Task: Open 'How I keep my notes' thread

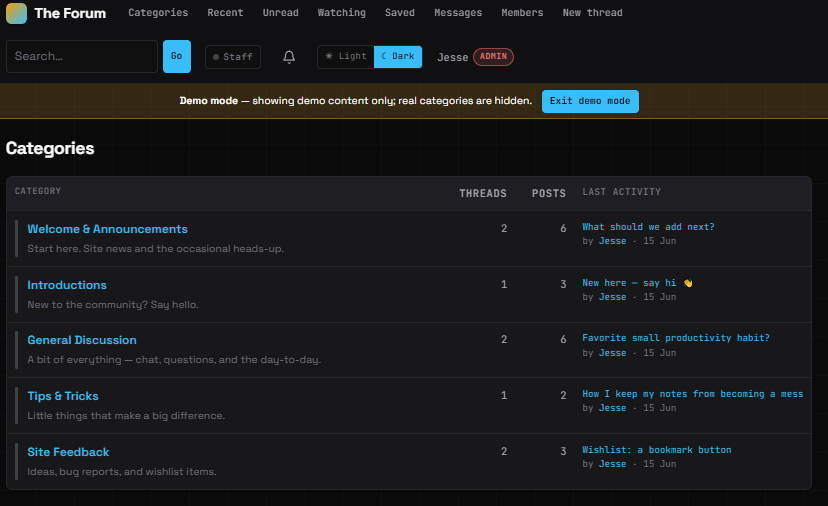Action: click(x=692, y=394)
